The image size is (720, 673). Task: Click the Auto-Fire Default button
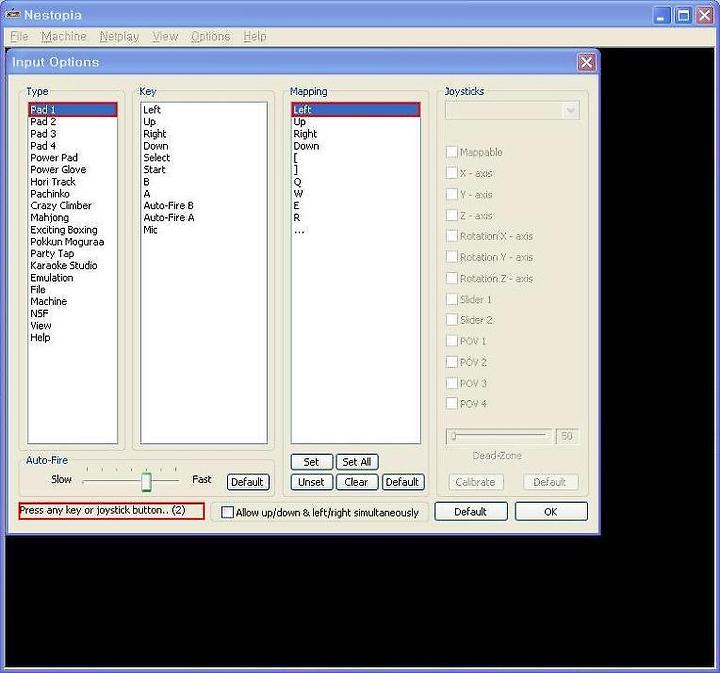248,482
